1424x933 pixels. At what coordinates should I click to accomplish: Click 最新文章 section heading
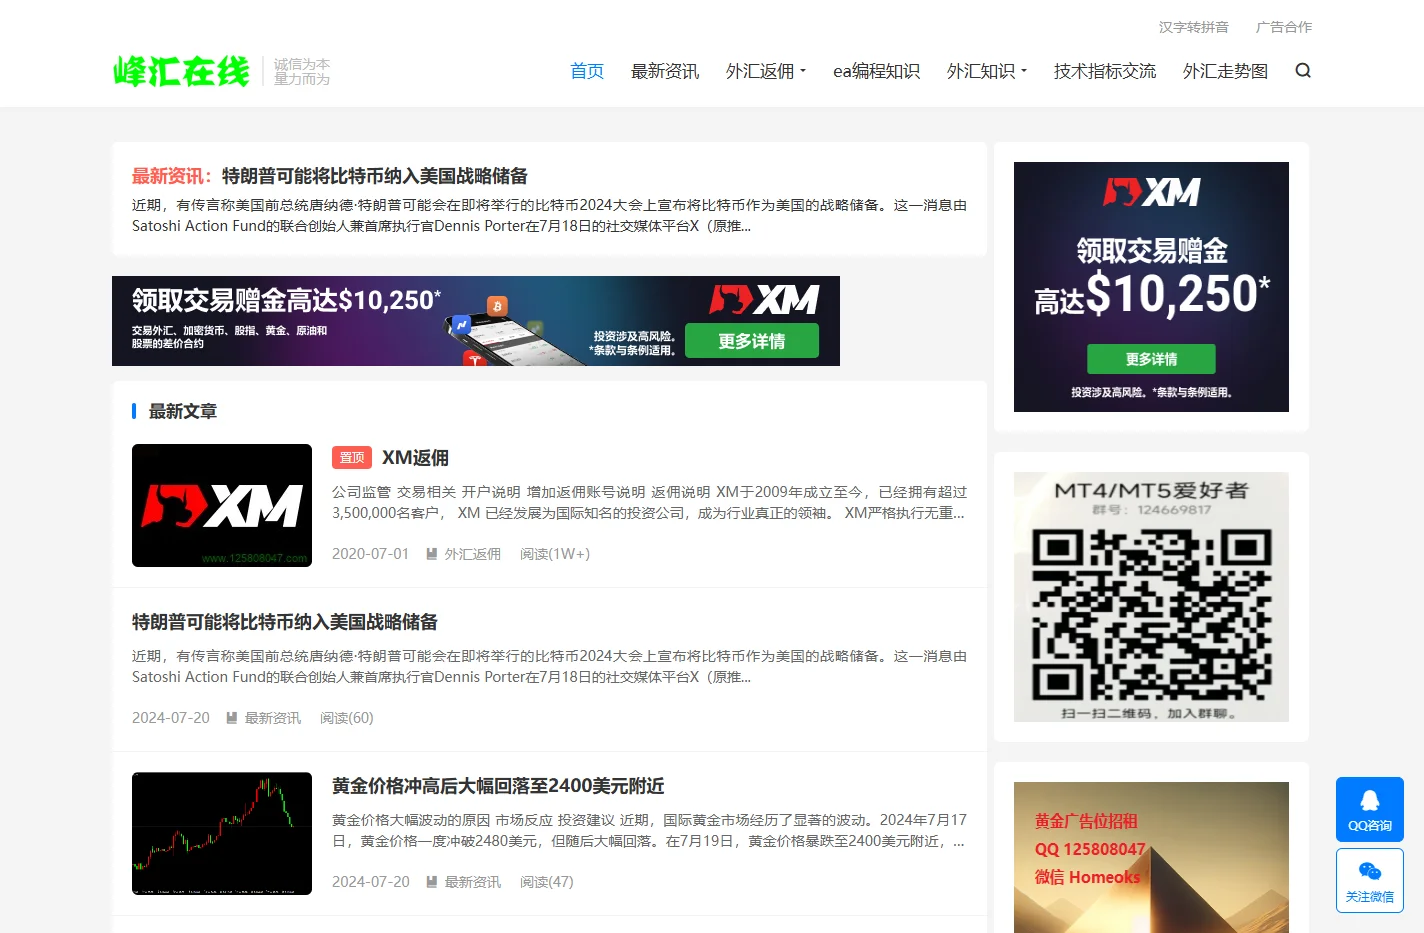click(183, 411)
